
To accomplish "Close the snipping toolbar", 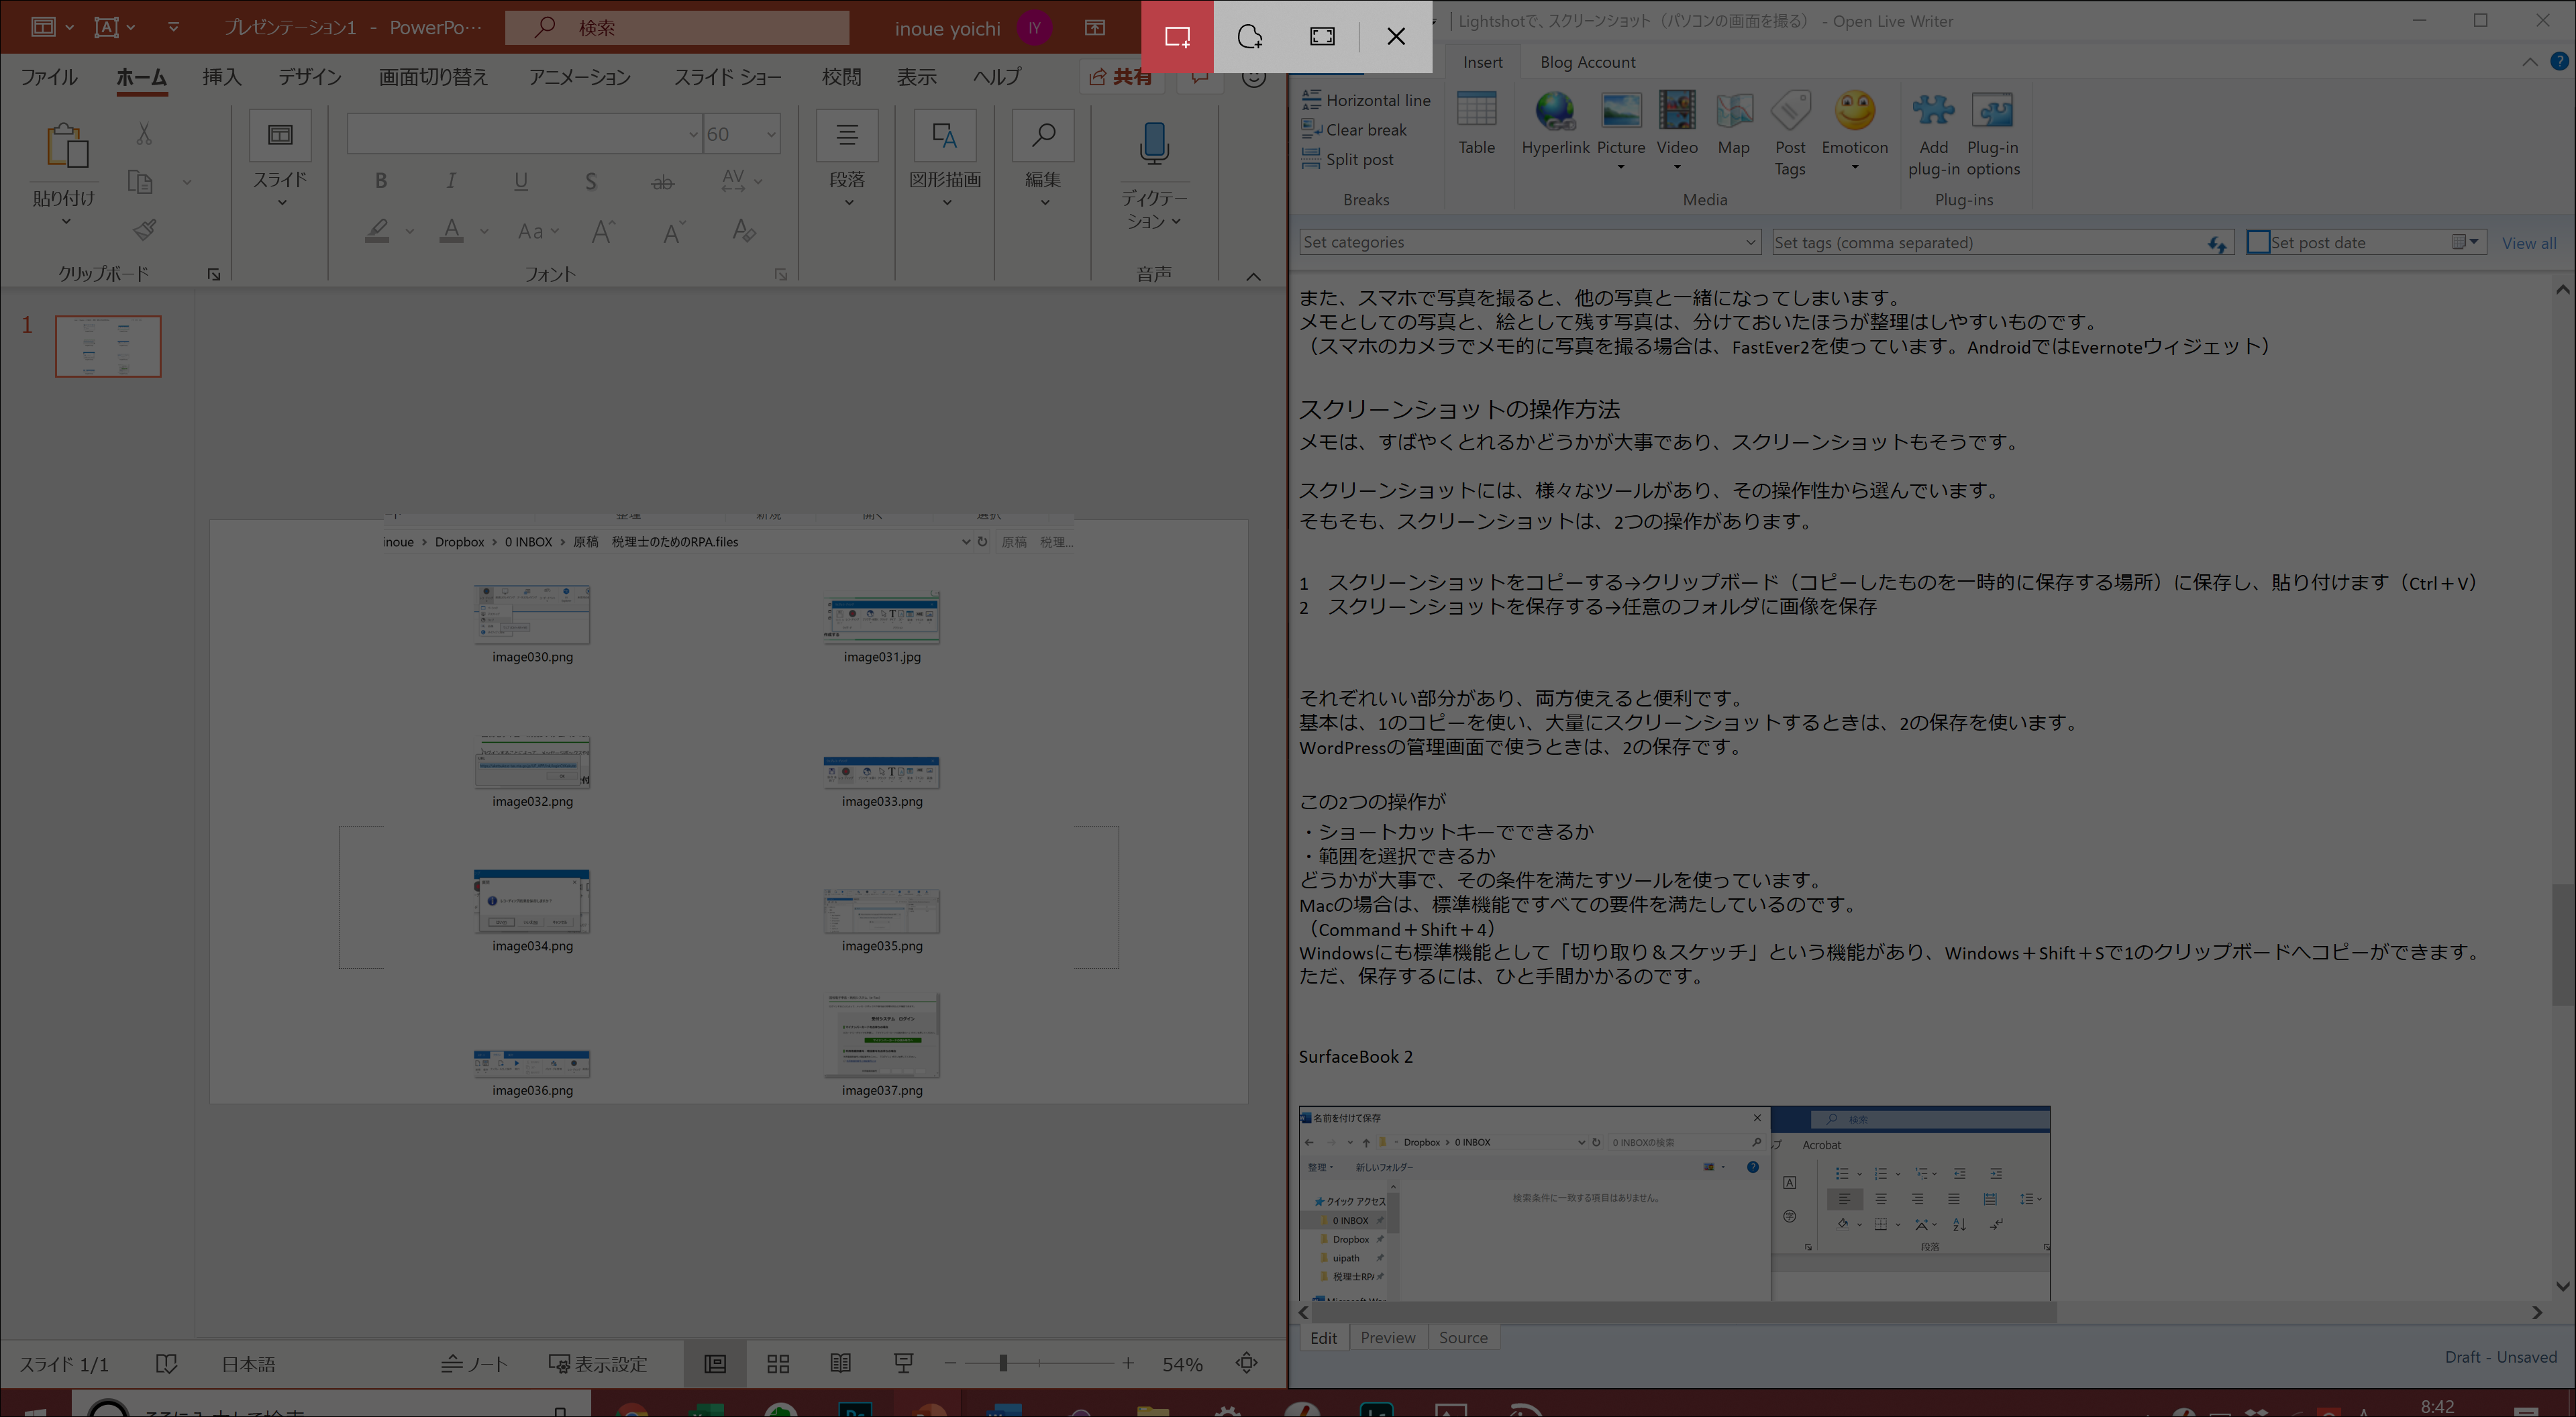I will tap(1396, 37).
